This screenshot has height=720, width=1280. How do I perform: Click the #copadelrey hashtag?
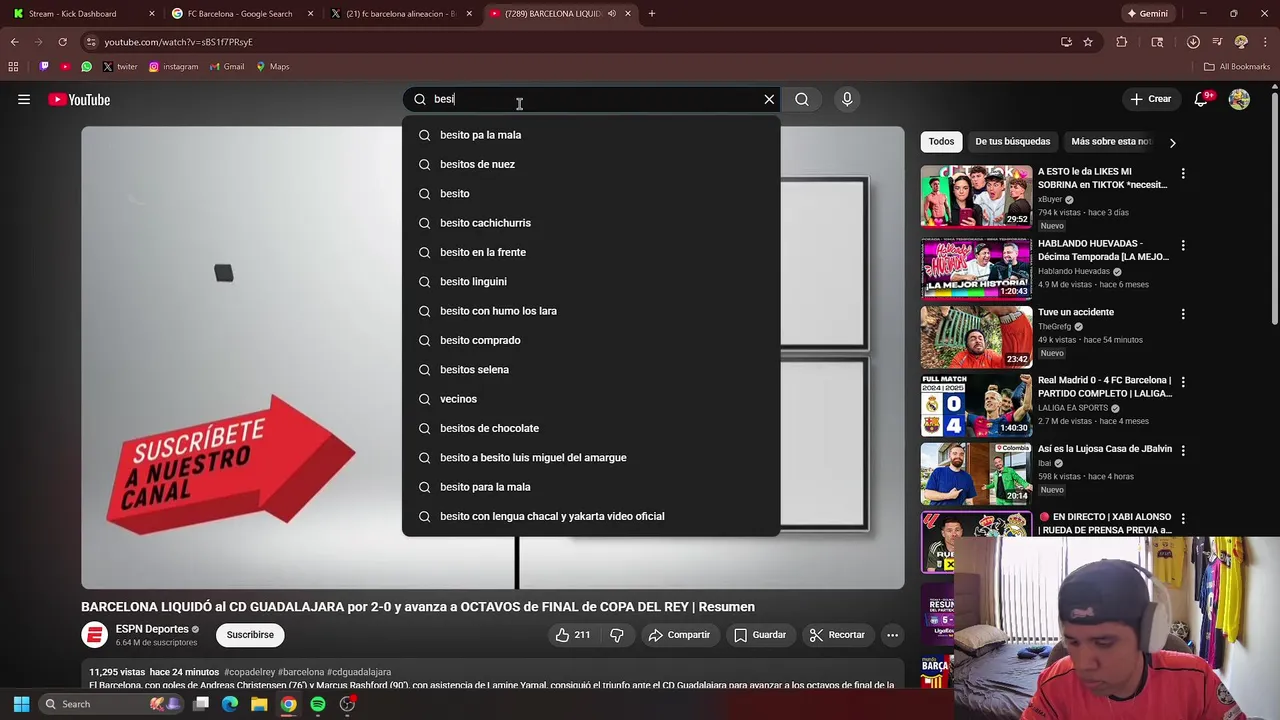tap(250, 672)
